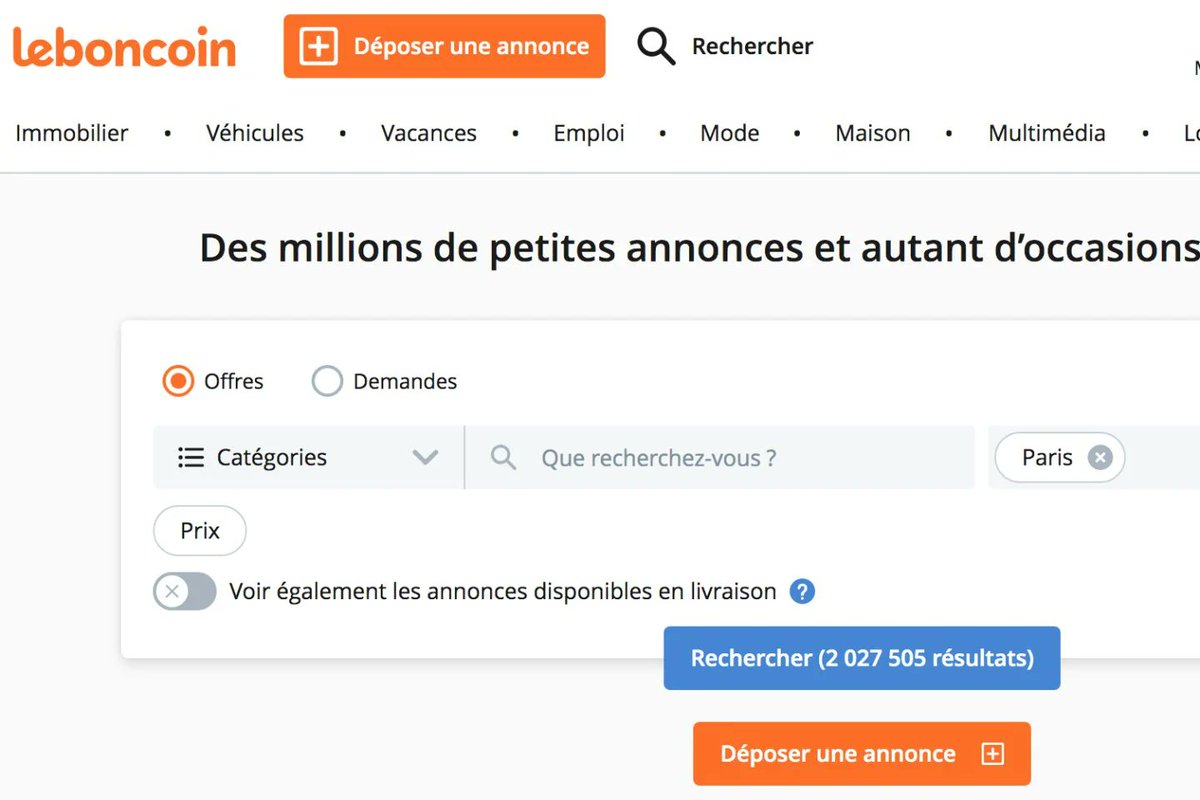This screenshot has width=1200, height=800.
Task: Click the search field magnifier icon
Action: point(504,458)
